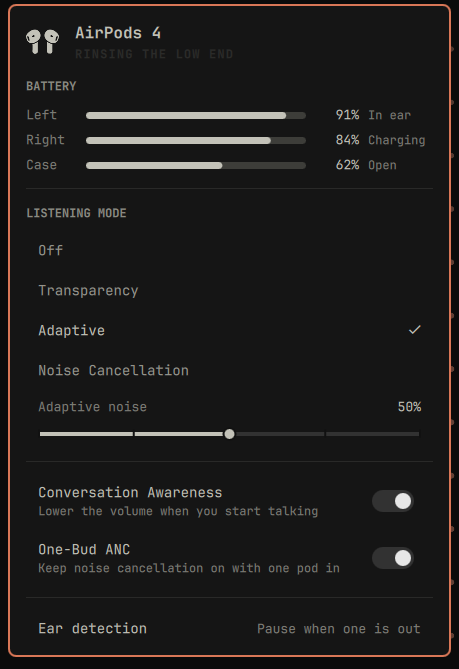
Task: Click the Adaptive noise 50% value
Action: coord(410,407)
